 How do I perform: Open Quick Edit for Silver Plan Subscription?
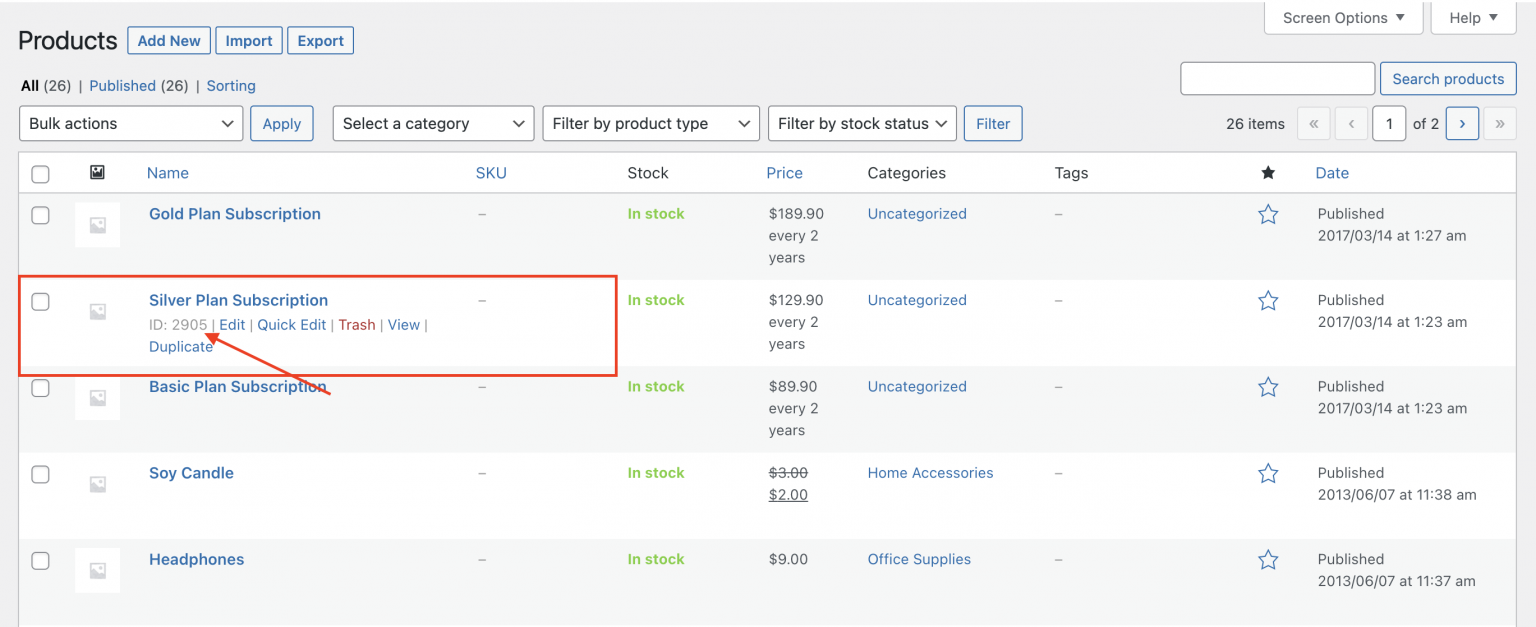tap(291, 324)
